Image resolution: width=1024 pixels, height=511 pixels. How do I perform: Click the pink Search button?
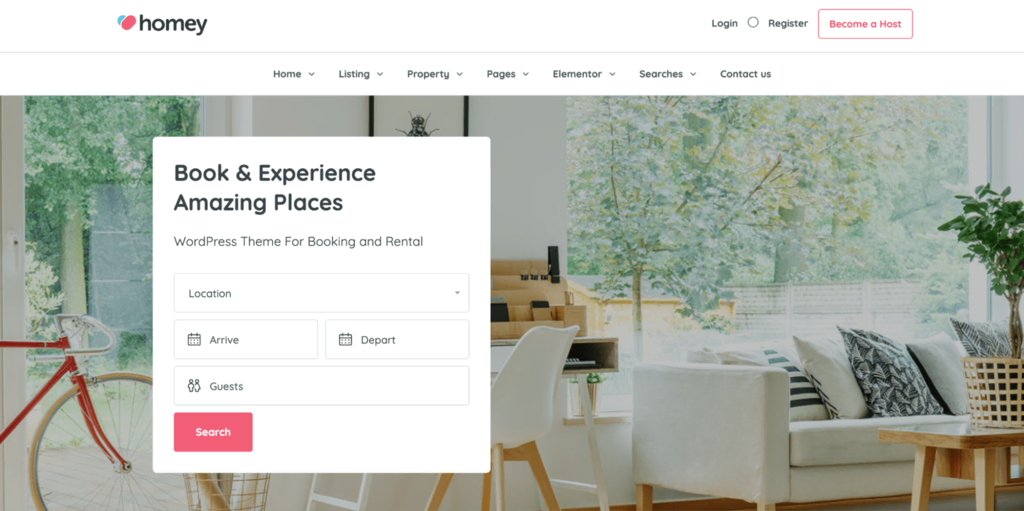coord(213,432)
